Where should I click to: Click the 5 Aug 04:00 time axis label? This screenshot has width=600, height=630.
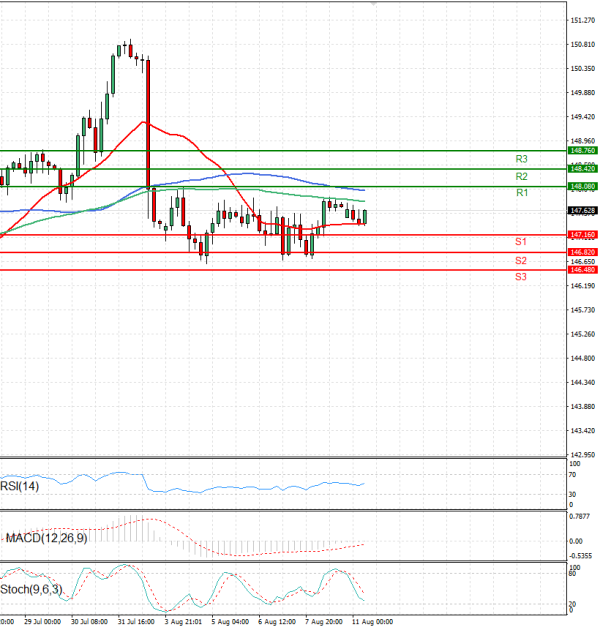pos(231,621)
